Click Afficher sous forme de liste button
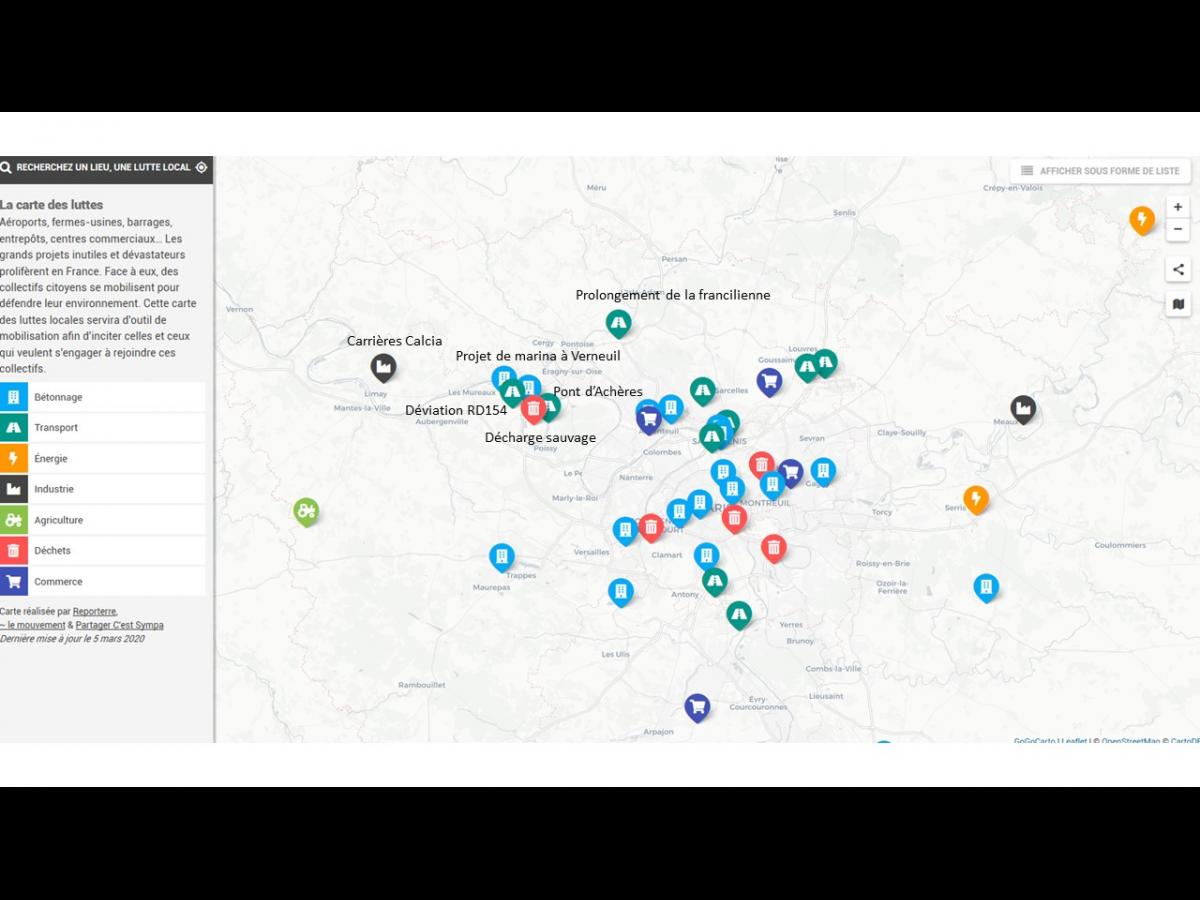The height and width of the screenshot is (900, 1200). click(1100, 171)
